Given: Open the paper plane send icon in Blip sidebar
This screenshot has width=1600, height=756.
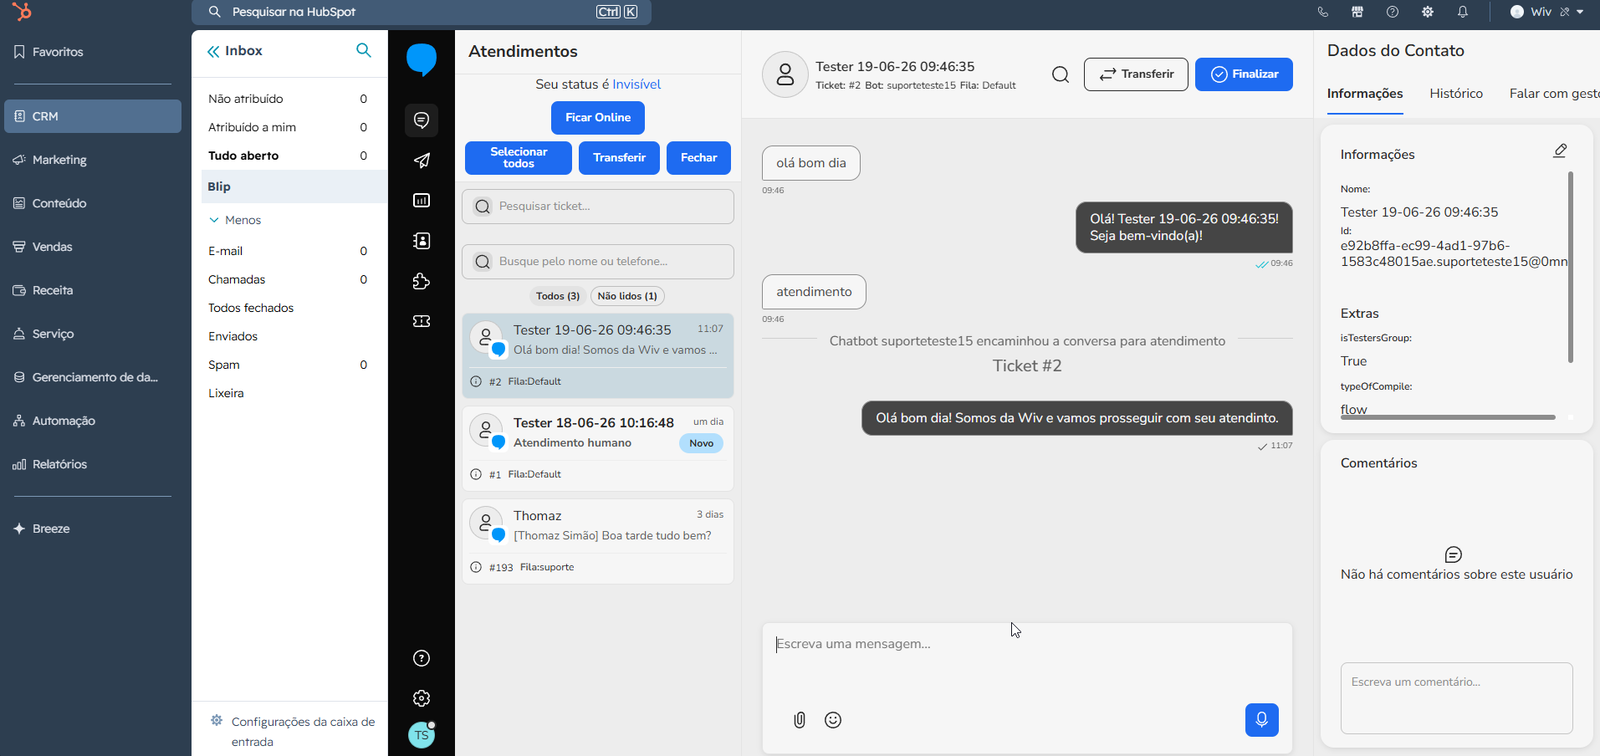Looking at the screenshot, I should tap(422, 160).
